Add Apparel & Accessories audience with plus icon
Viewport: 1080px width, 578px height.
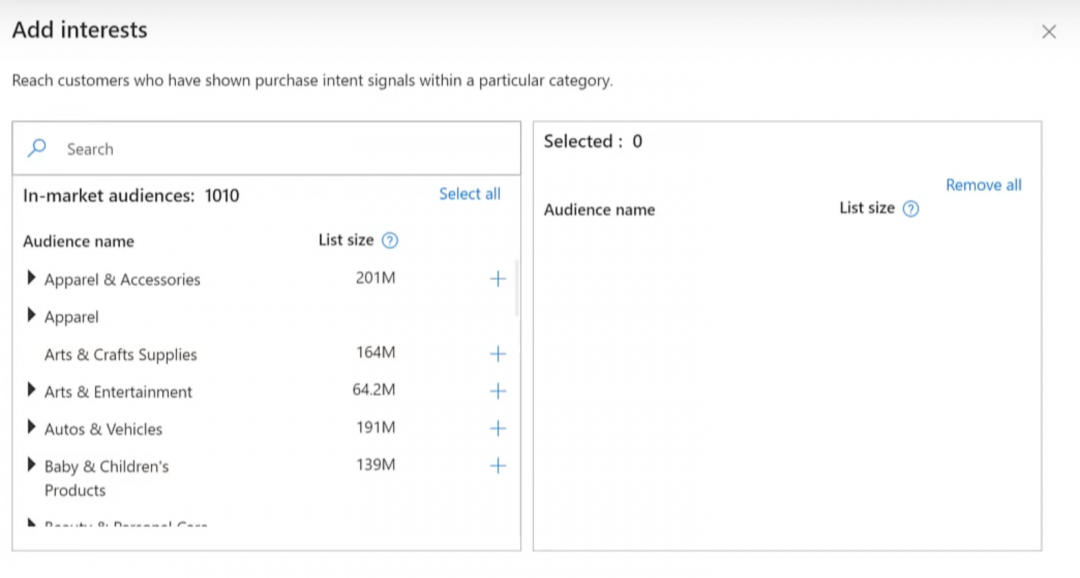(497, 279)
